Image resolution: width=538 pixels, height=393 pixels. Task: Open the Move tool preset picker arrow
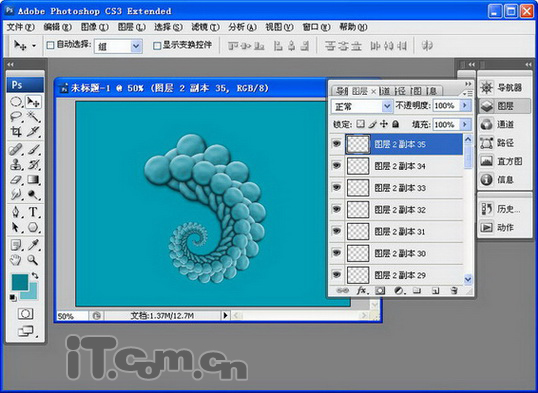click(x=34, y=45)
